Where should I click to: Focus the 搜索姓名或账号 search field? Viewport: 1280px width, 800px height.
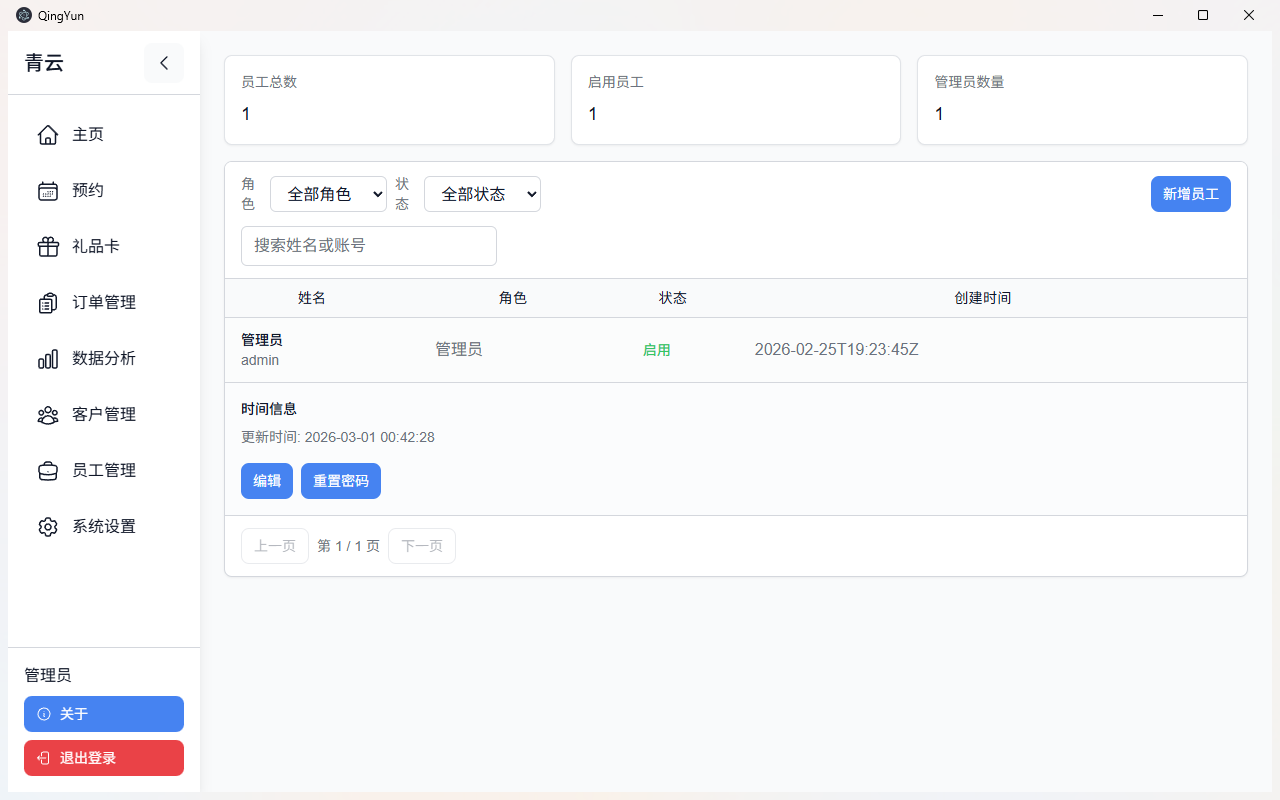(369, 246)
